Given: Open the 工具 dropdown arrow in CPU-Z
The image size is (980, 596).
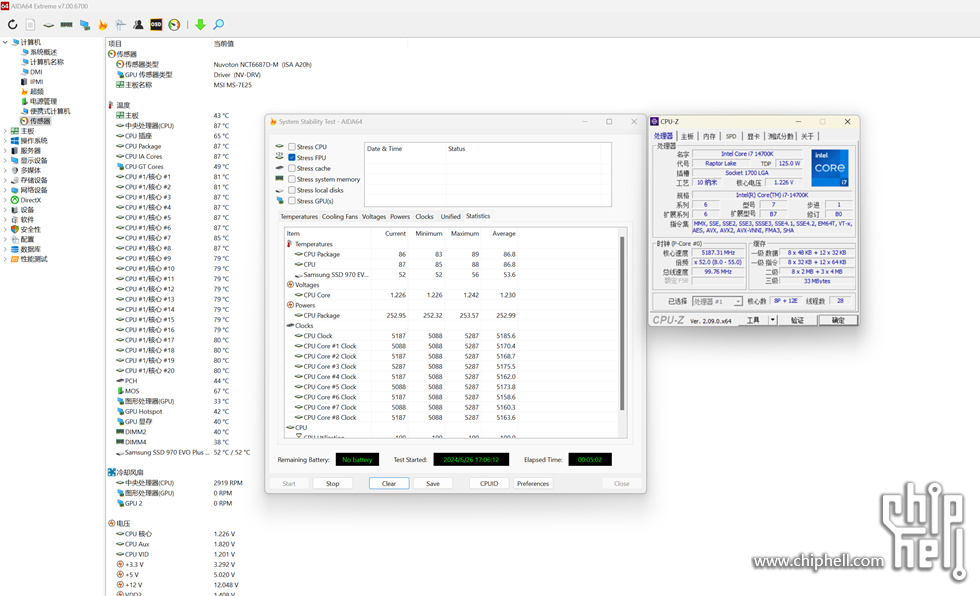Looking at the screenshot, I should click(x=772, y=320).
